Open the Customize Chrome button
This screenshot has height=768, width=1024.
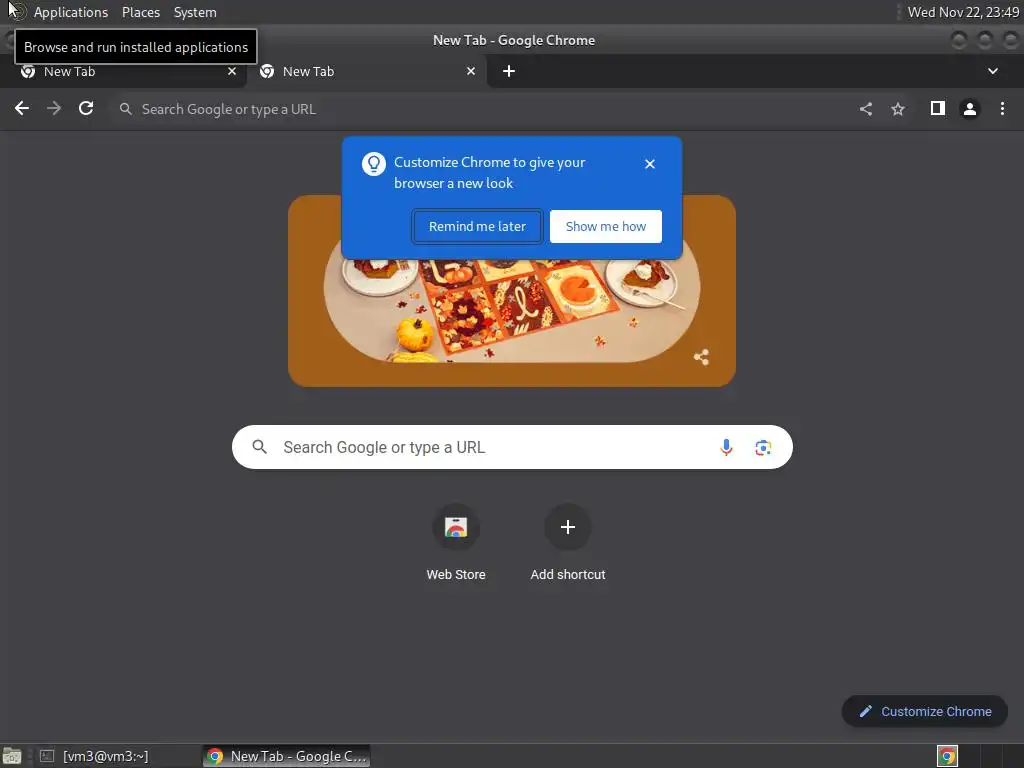point(925,711)
